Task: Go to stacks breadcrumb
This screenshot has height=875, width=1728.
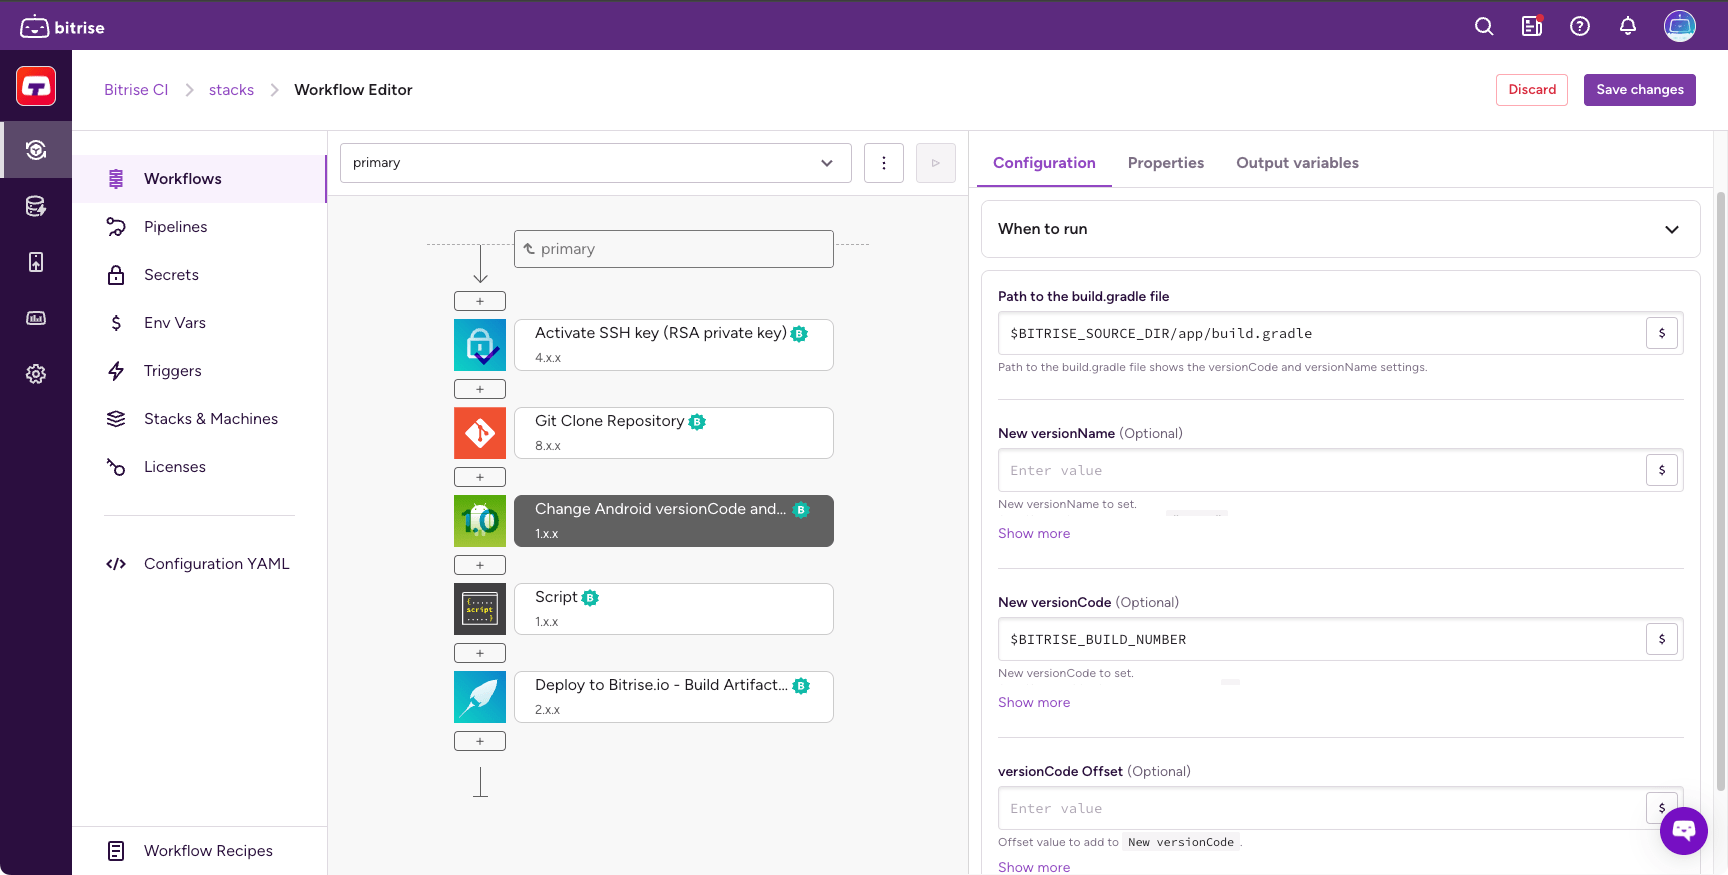Action: [x=231, y=90]
